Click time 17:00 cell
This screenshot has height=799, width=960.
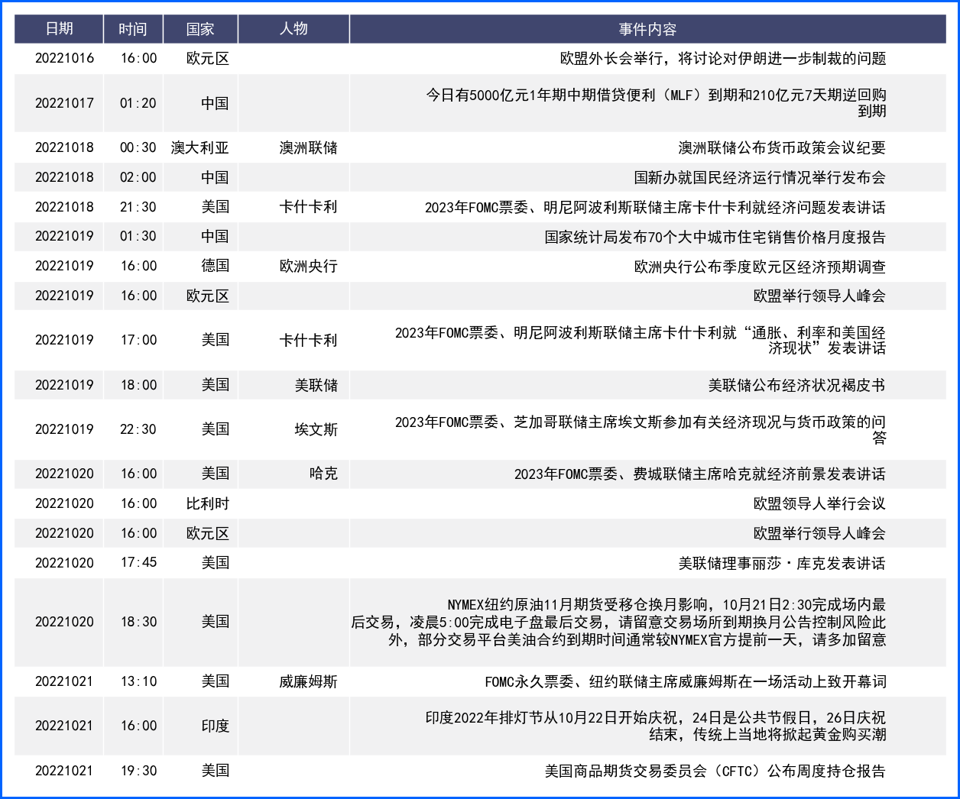[138, 340]
